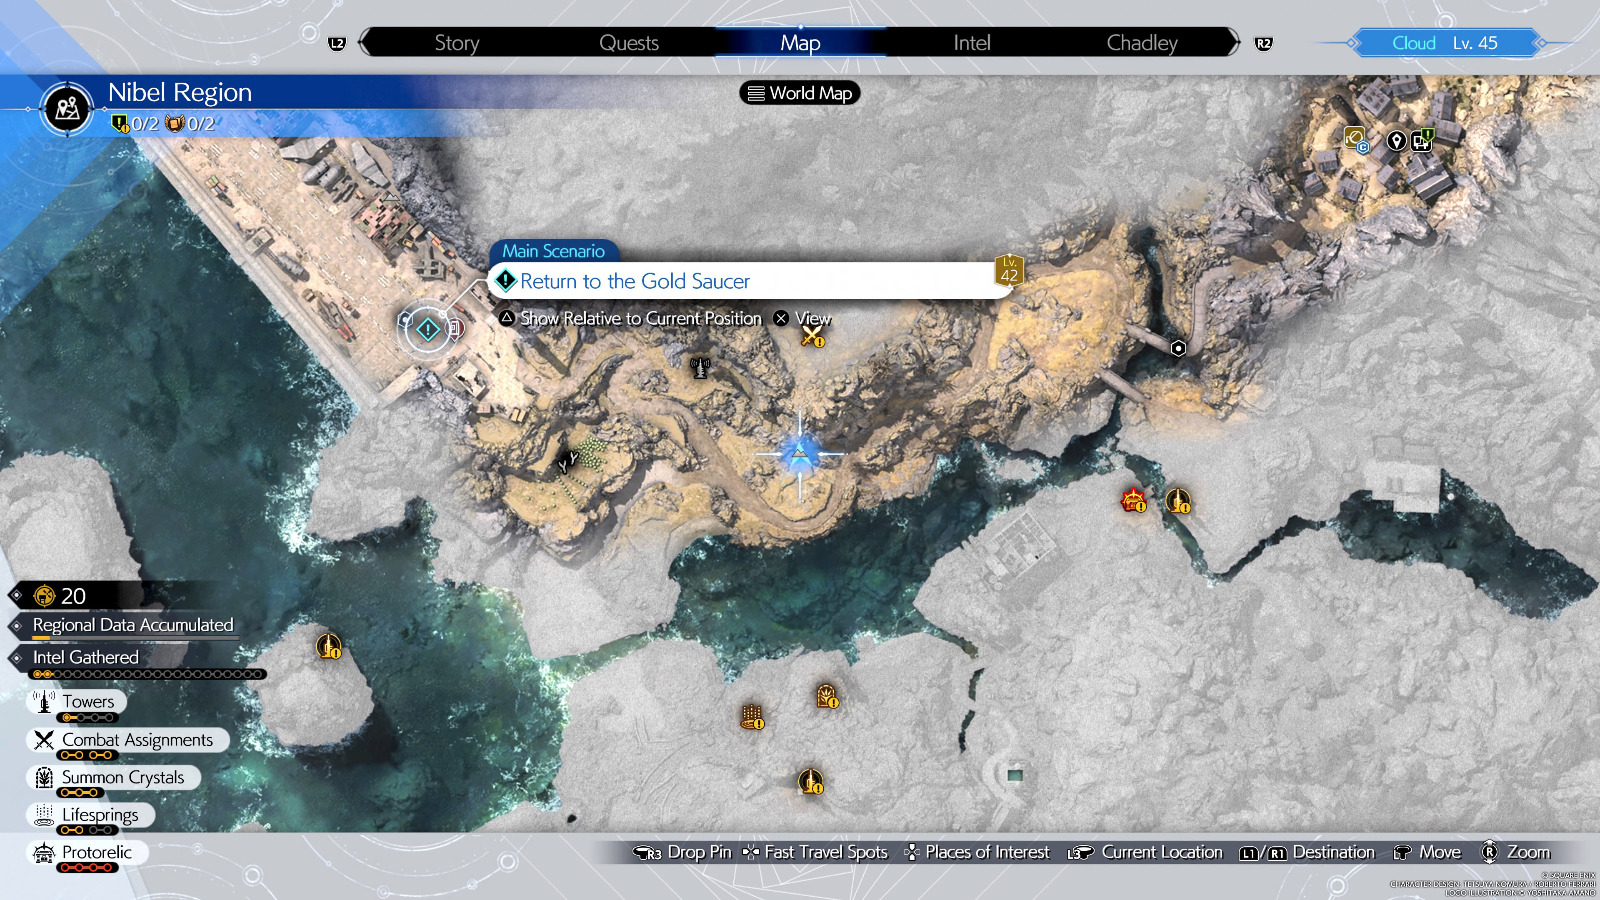Select the main scenario diamond map marker

point(428,329)
